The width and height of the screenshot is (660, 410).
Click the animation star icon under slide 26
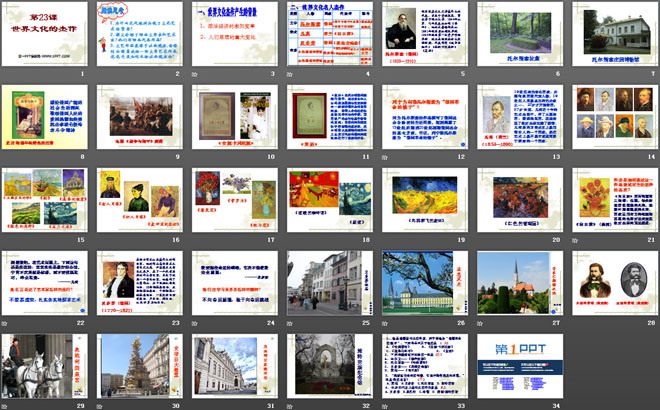[385, 323]
